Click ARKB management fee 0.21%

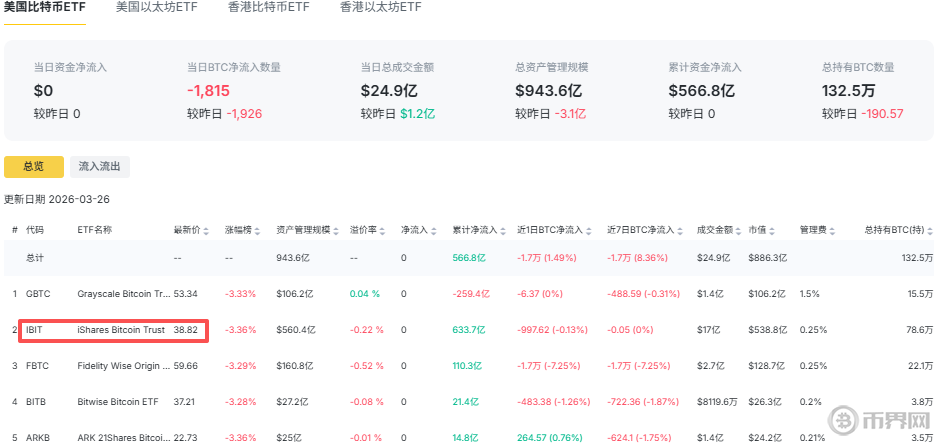813,438
